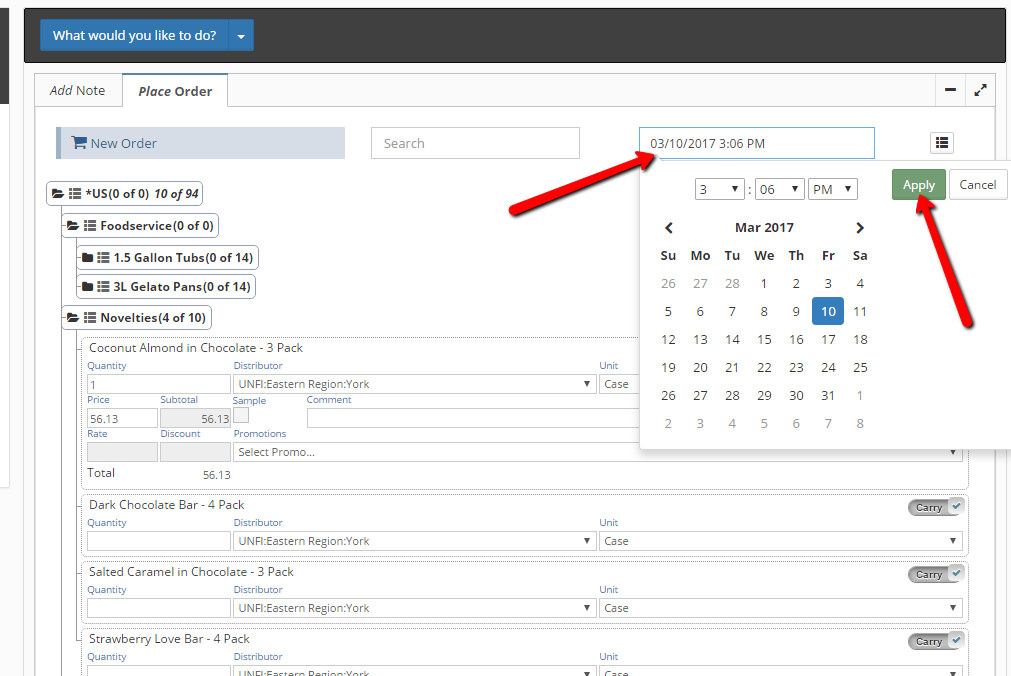Collapse the *US folder icon
The width and height of the screenshot is (1011, 676).
pyautogui.click(x=59, y=194)
